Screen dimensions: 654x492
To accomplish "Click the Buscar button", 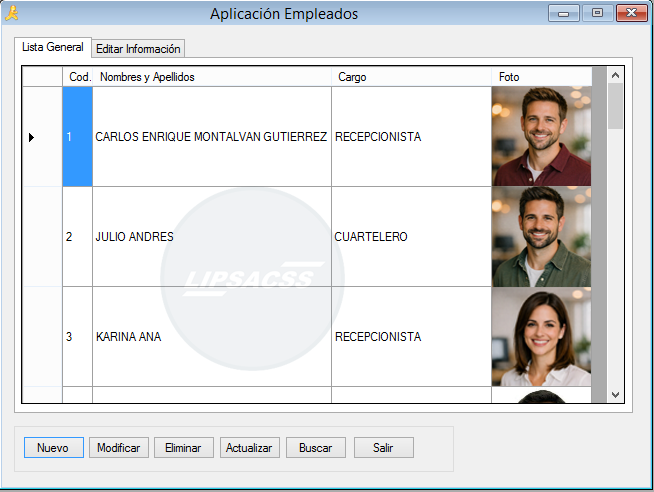I will pyautogui.click(x=316, y=447).
